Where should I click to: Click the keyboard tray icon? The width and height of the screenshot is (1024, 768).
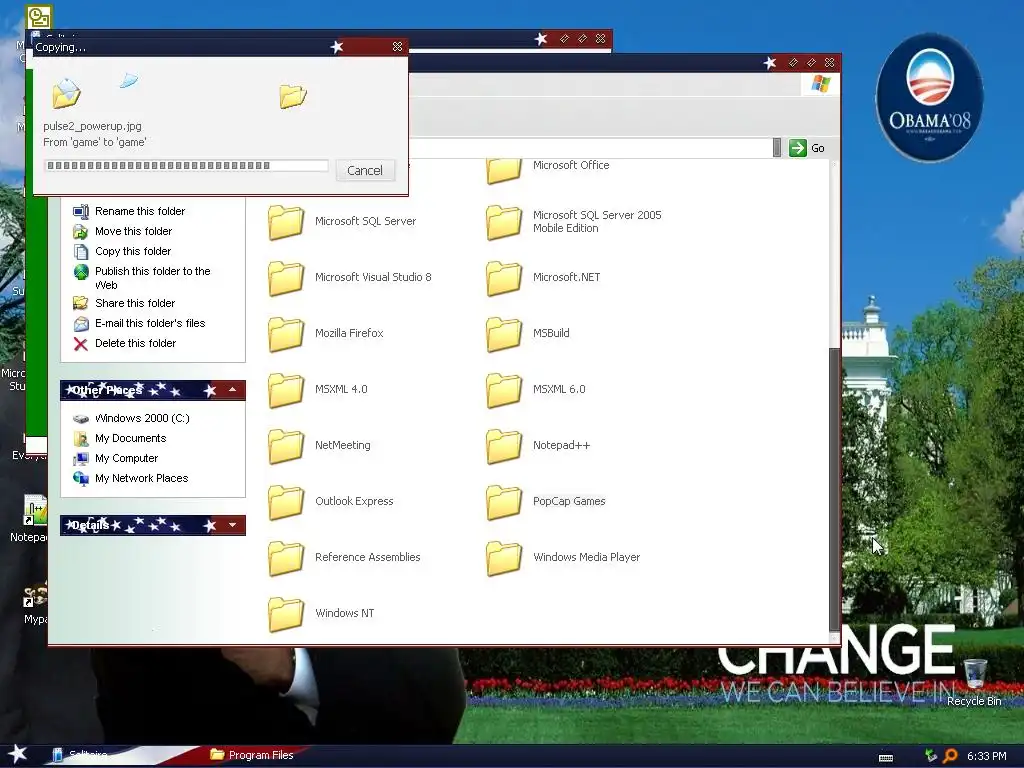pyautogui.click(x=886, y=758)
